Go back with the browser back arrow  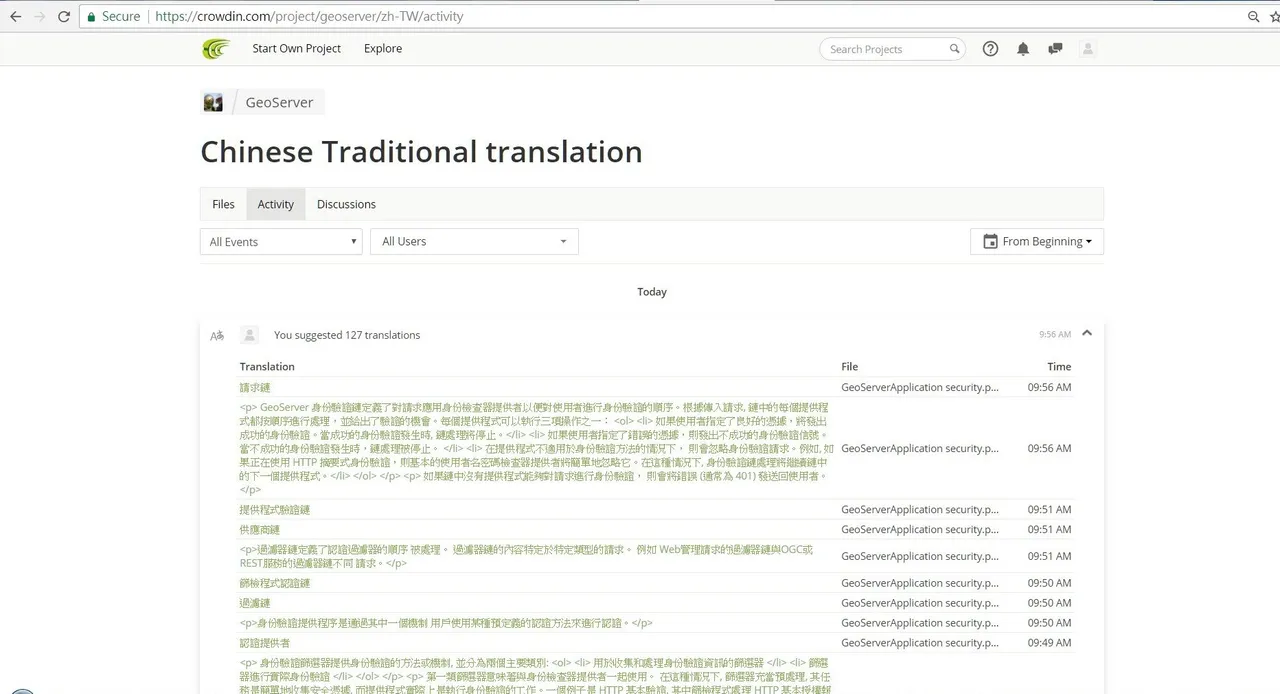tap(15, 17)
